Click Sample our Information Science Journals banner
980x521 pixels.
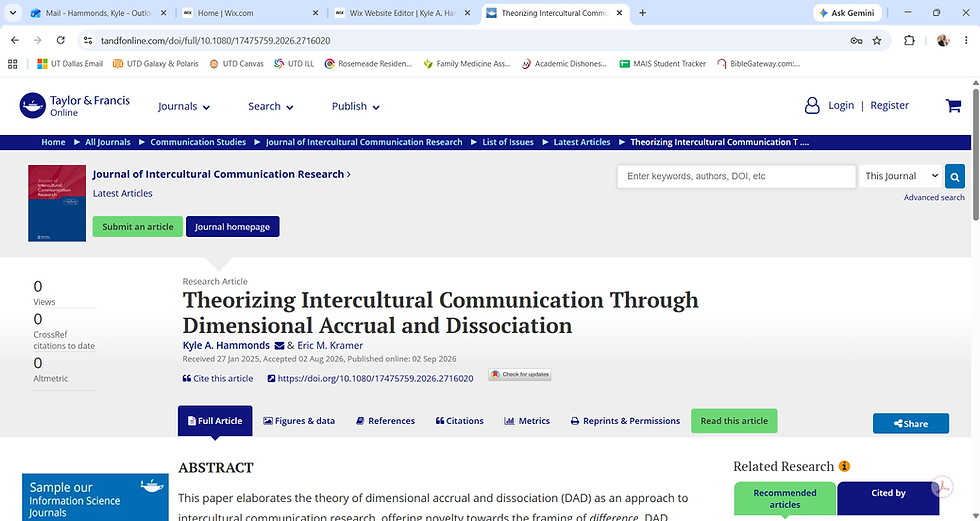(x=95, y=497)
